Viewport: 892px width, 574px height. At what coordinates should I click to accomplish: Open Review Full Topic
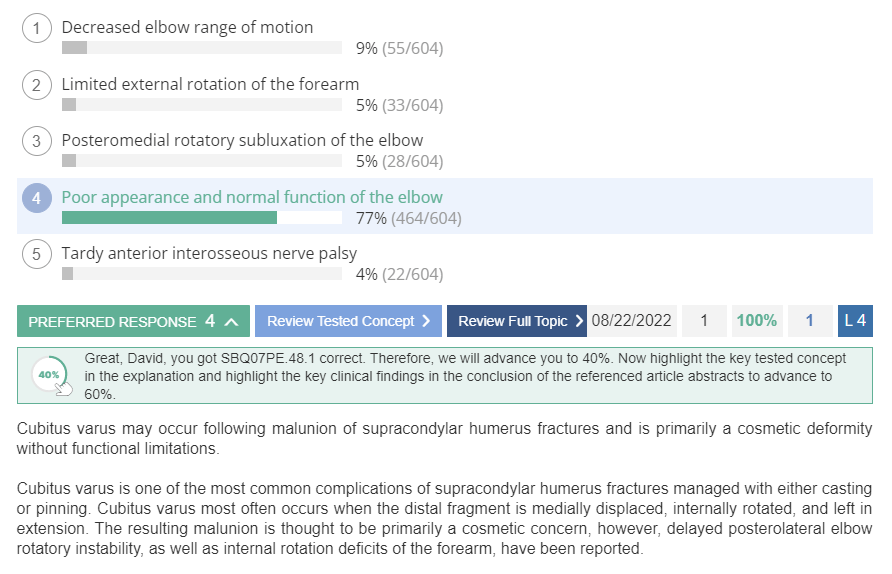click(x=517, y=321)
